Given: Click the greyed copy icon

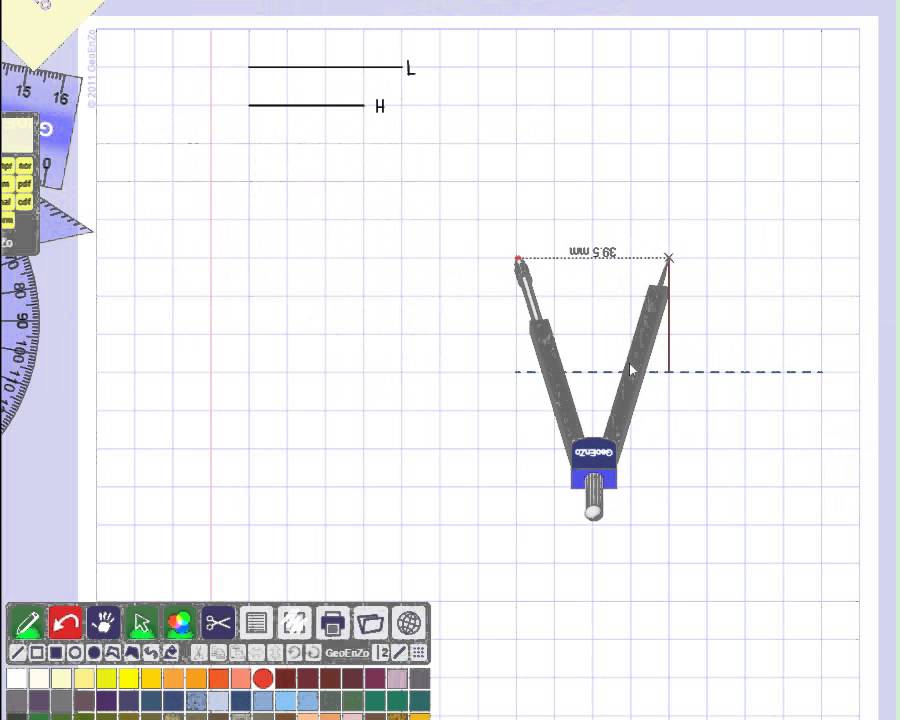Looking at the screenshot, I should tap(218, 653).
